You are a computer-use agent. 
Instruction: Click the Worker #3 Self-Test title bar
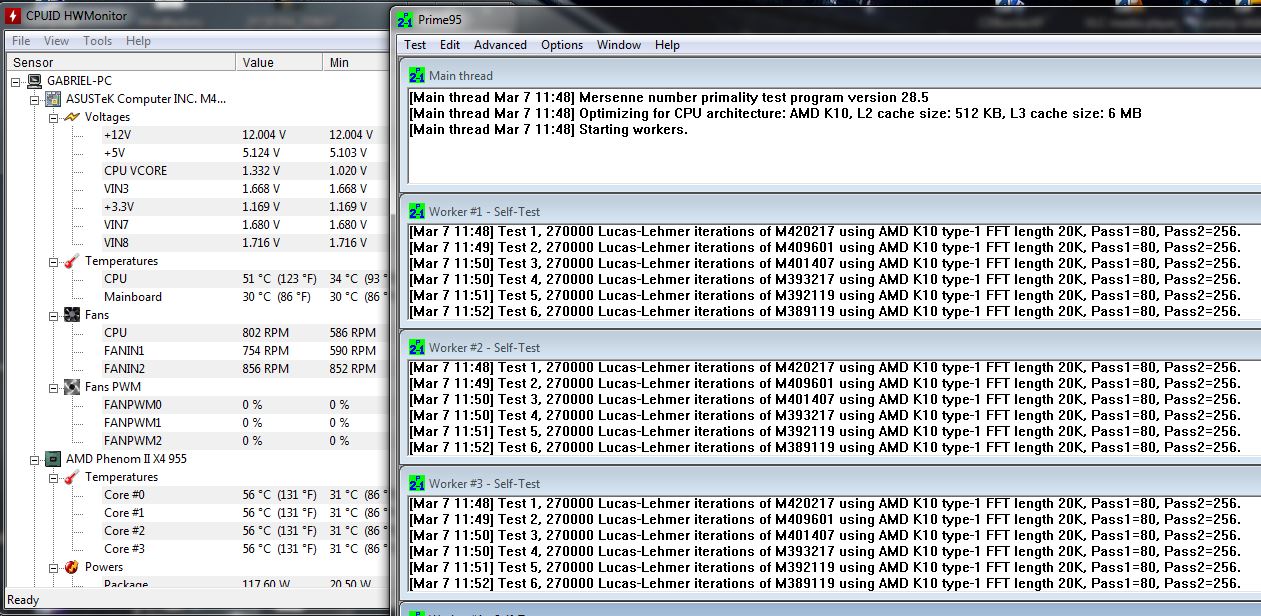[x=830, y=483]
